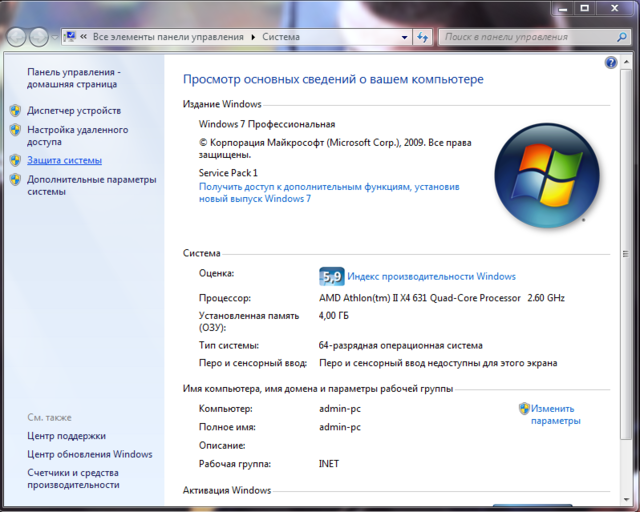
Task: Click shield icon next to 'Изменить параметры'
Action: 524,408
